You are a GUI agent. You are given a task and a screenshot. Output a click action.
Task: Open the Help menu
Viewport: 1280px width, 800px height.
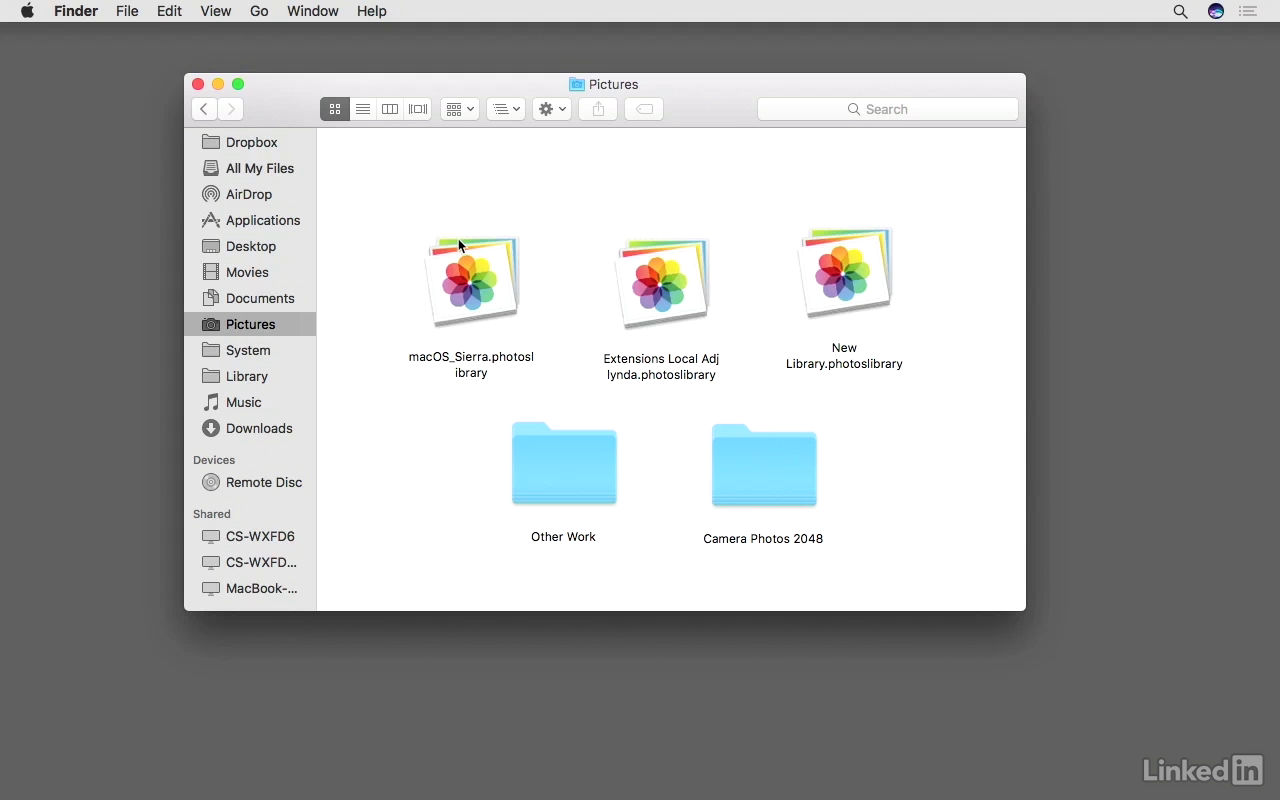372,11
